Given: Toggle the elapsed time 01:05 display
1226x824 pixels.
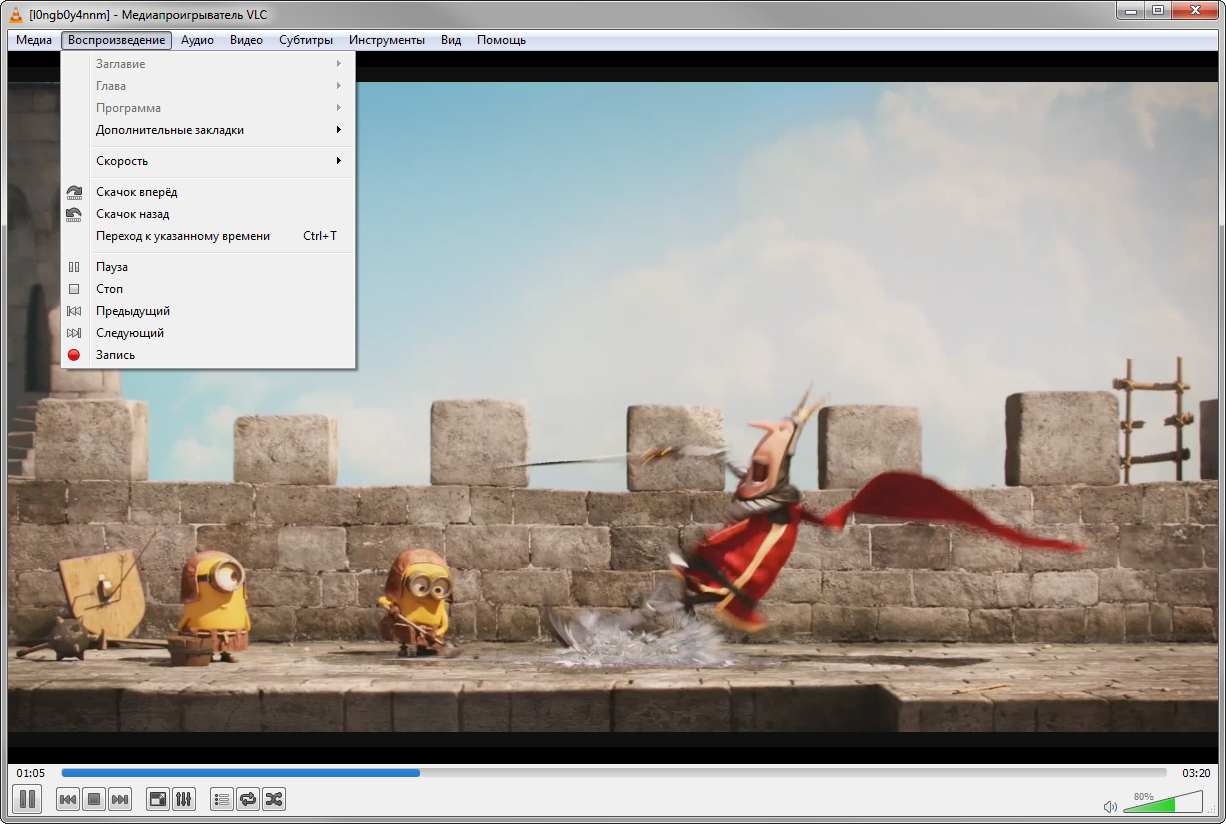Looking at the screenshot, I should pyautogui.click(x=31, y=773).
